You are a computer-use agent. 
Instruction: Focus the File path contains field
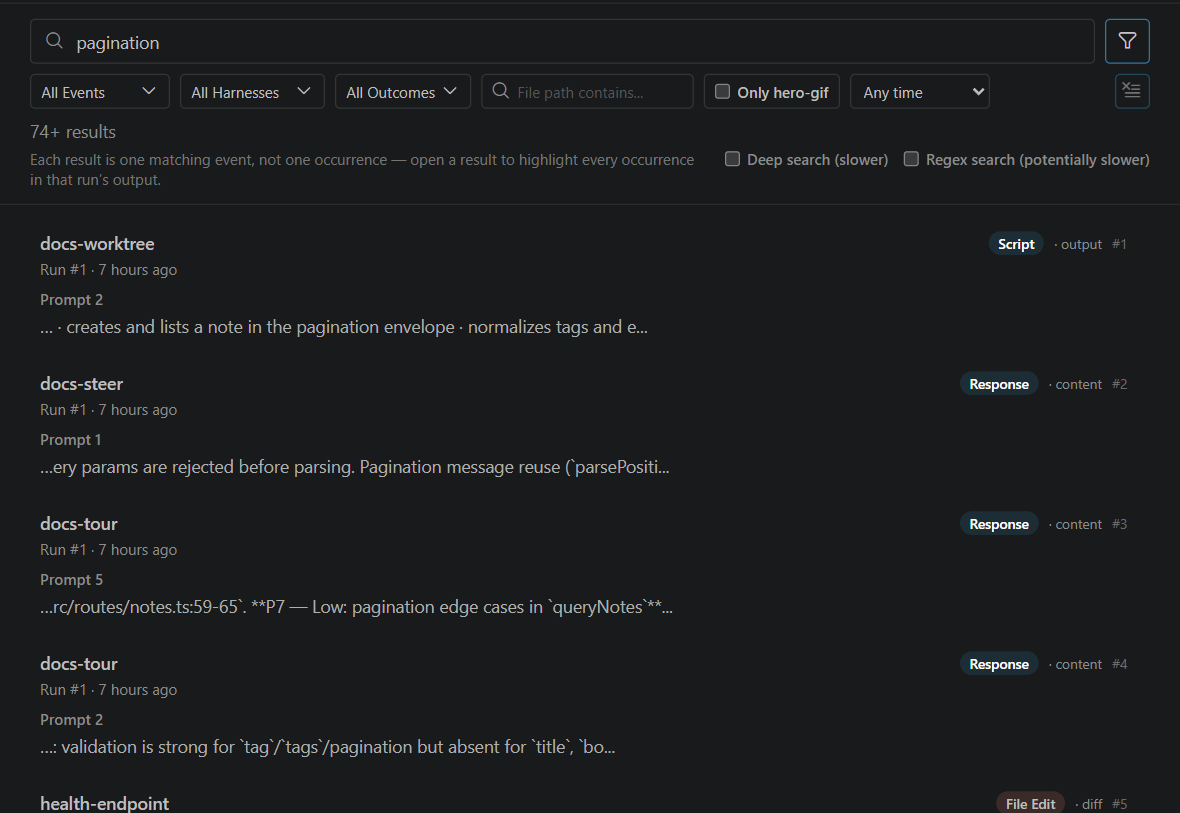[x=587, y=91]
